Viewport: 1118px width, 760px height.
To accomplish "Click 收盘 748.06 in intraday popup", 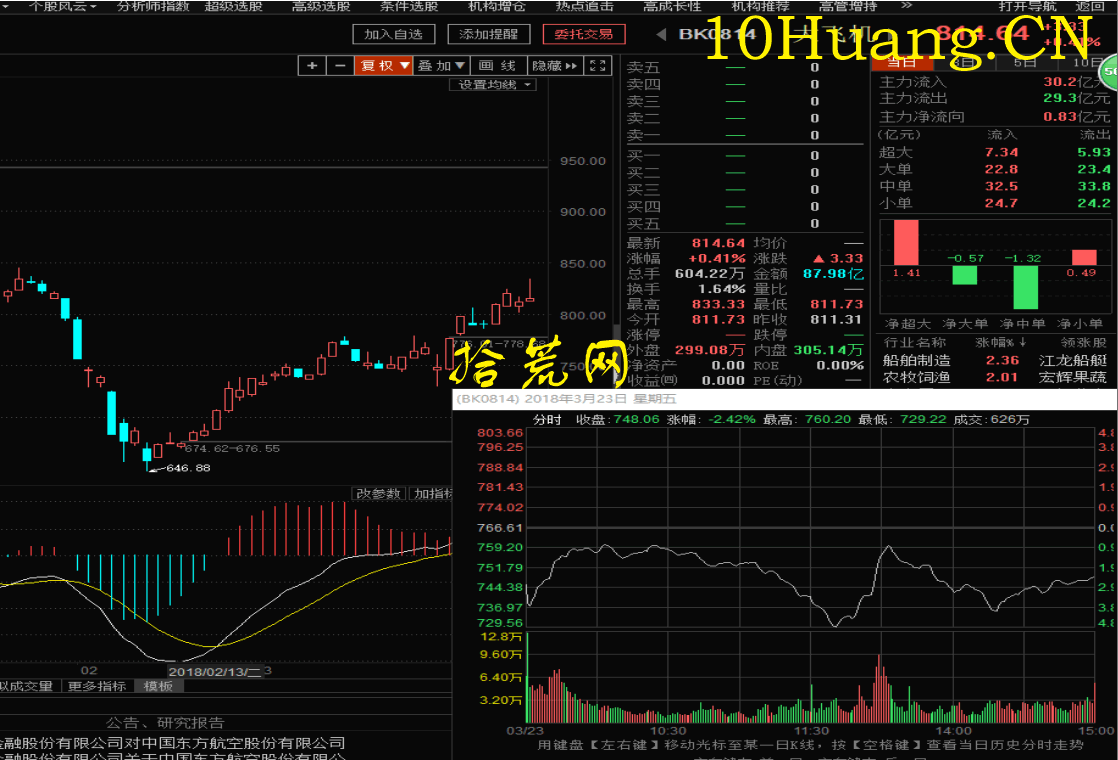I will click(x=617, y=419).
